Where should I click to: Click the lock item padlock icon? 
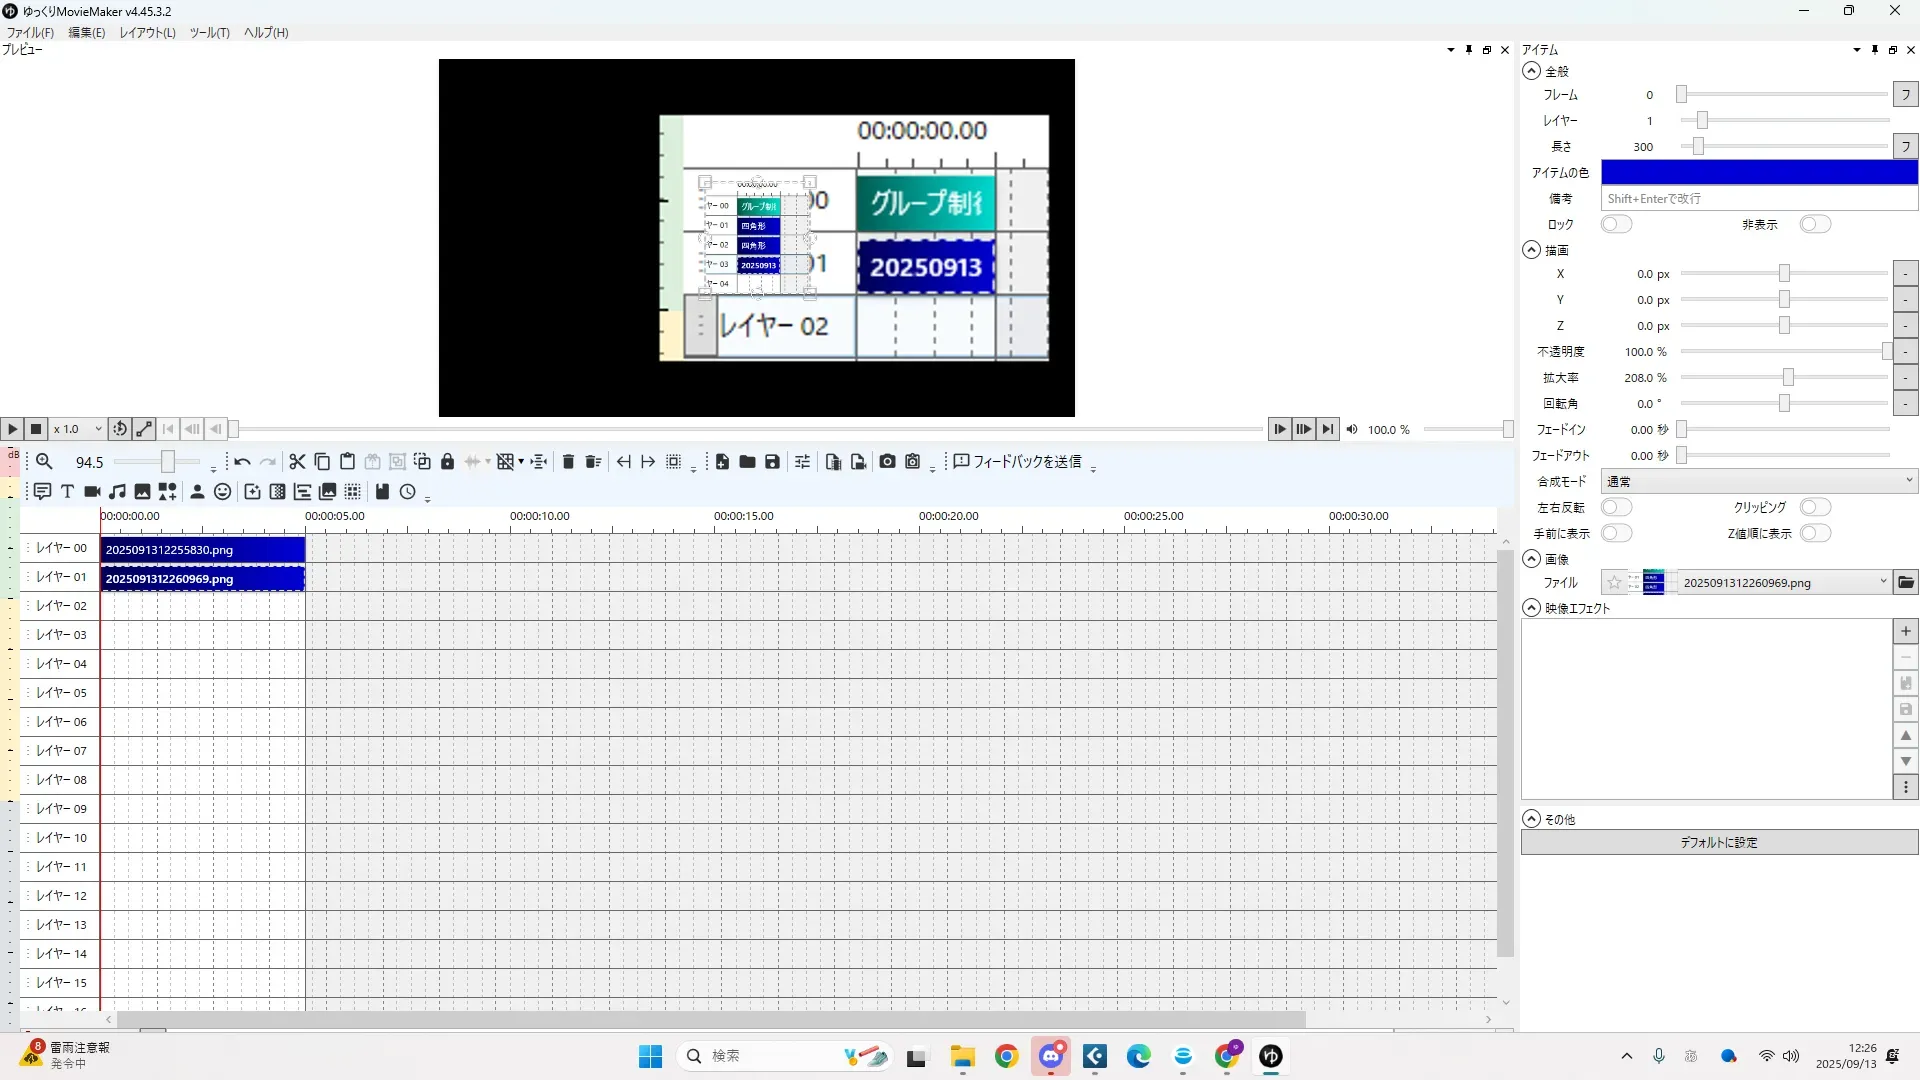click(x=447, y=462)
